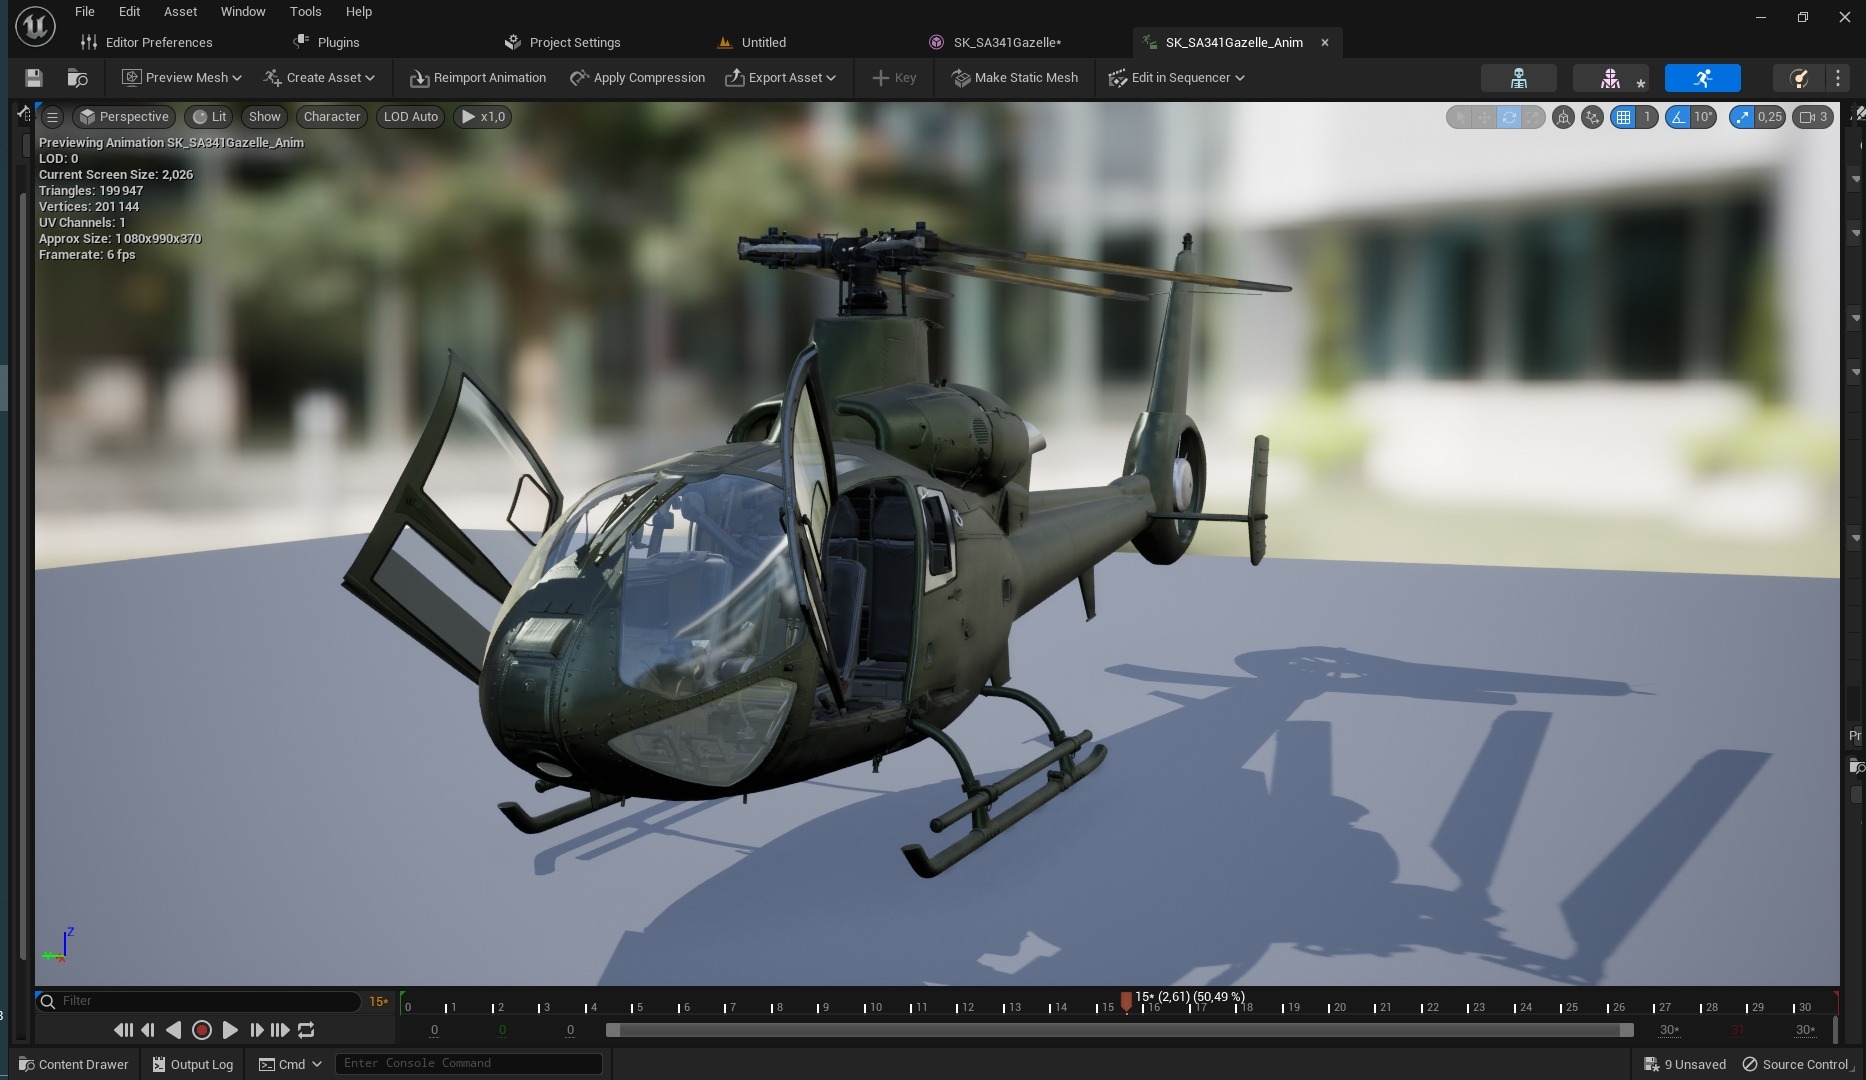Open the Window menu

[243, 12]
